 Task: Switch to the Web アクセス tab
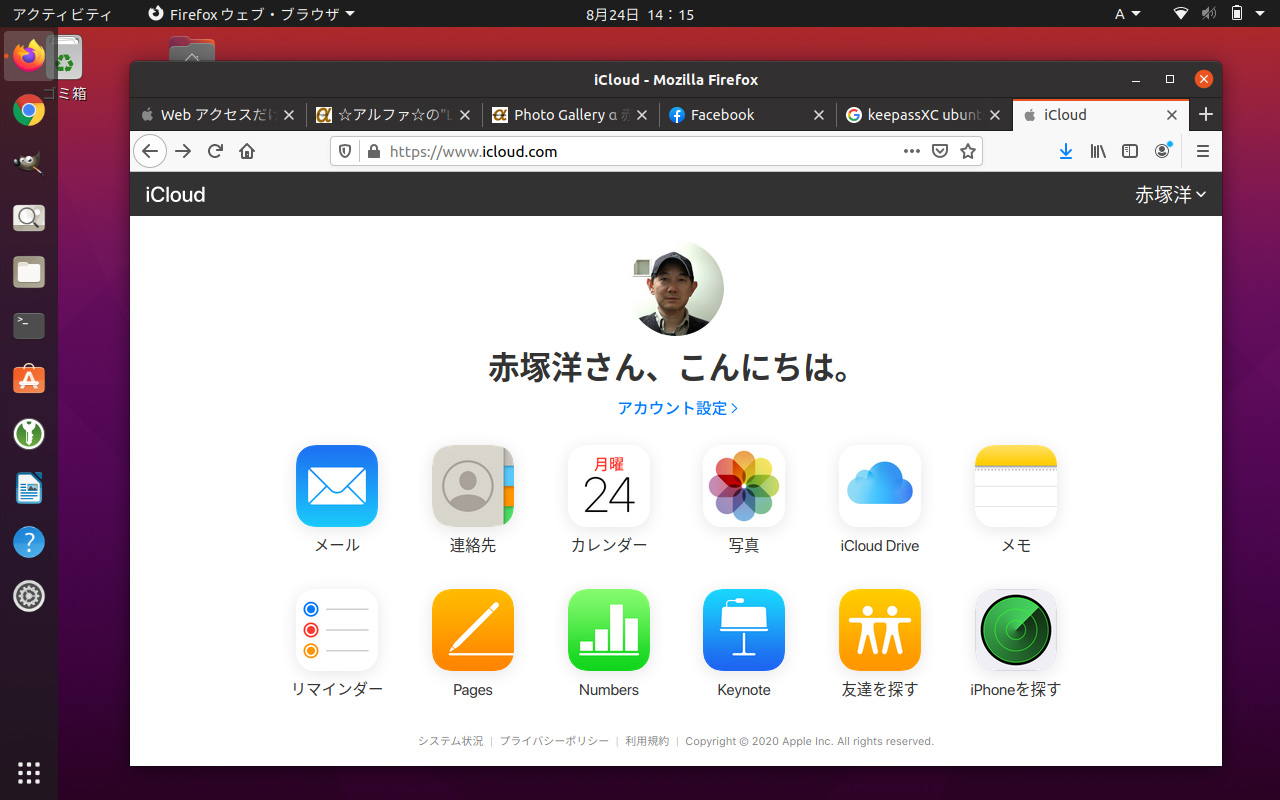(218, 115)
